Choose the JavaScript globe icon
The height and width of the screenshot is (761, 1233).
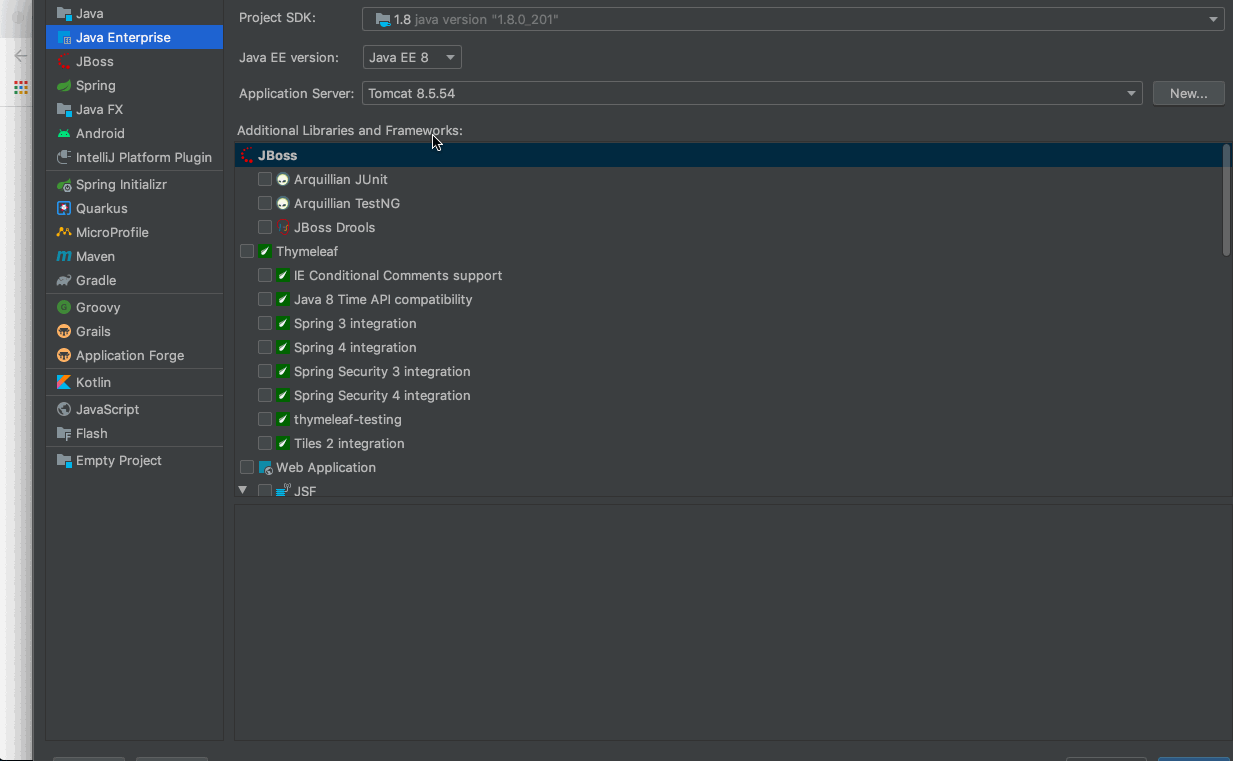pos(64,410)
